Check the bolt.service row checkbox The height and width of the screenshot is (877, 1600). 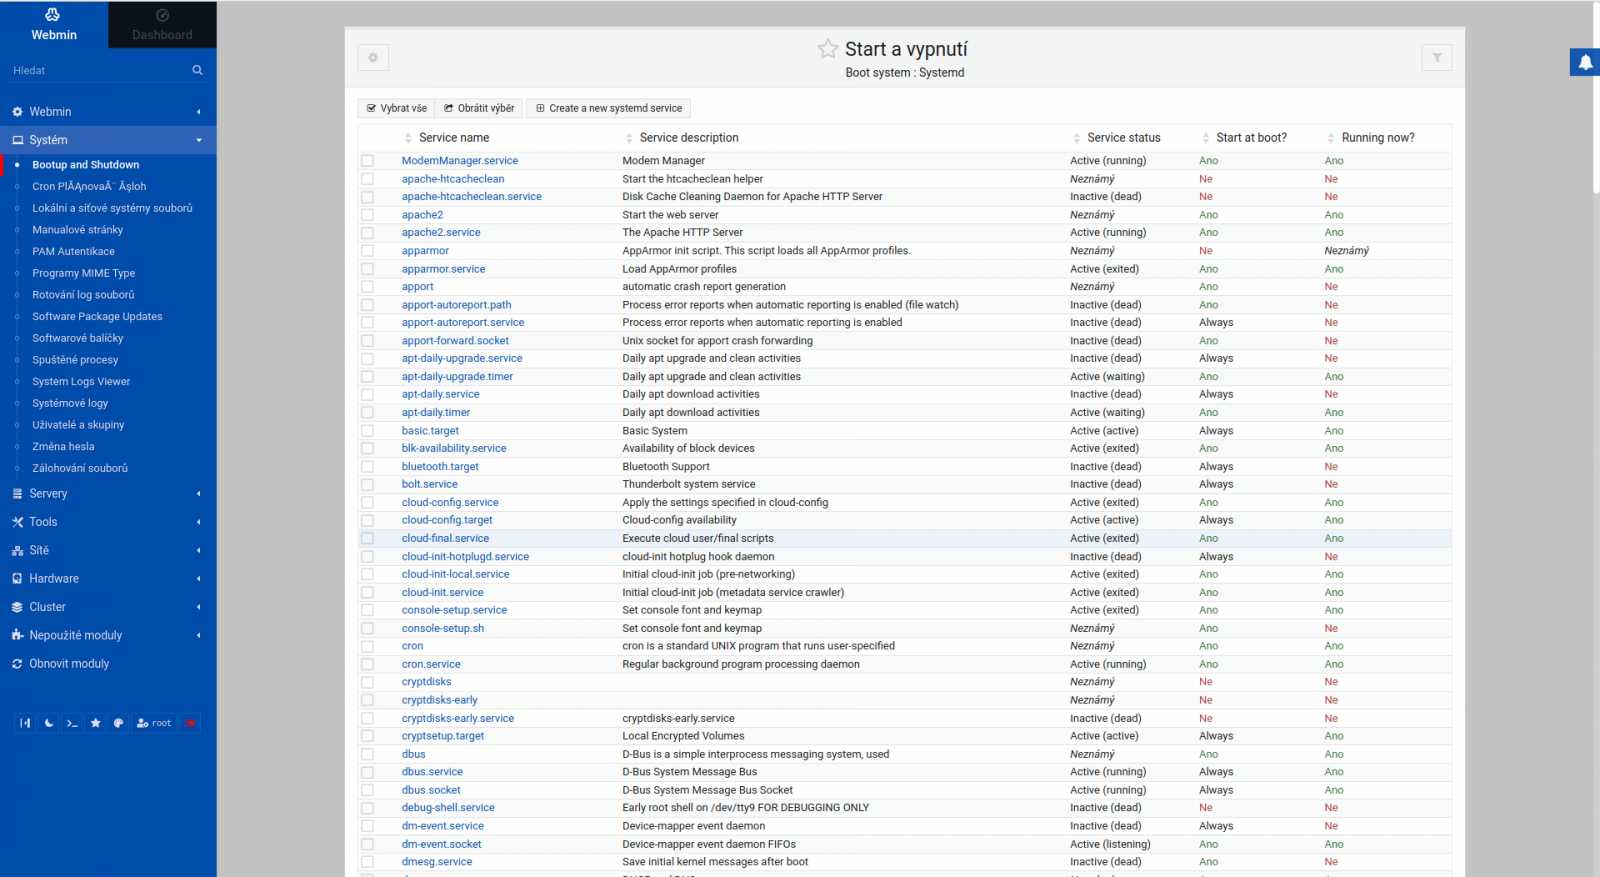[367, 484]
